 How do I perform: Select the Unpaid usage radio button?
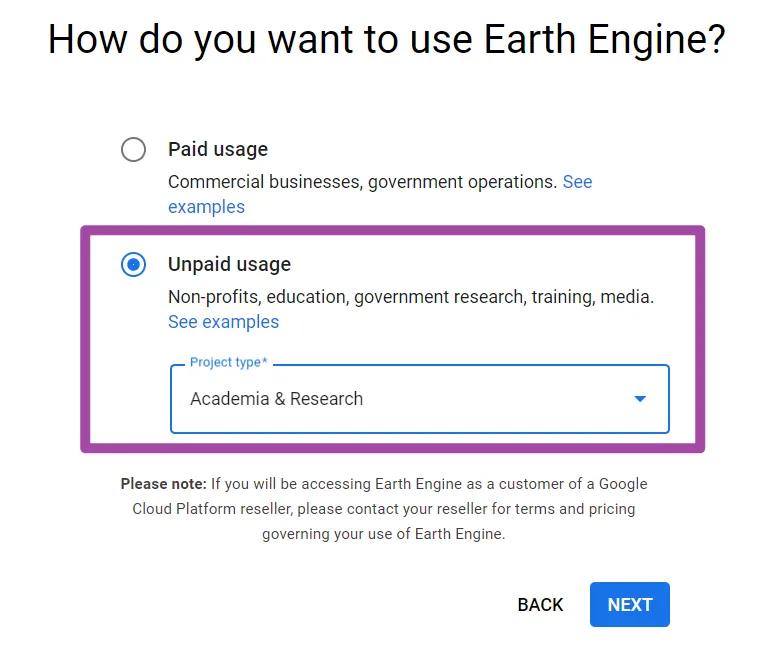pos(133,265)
